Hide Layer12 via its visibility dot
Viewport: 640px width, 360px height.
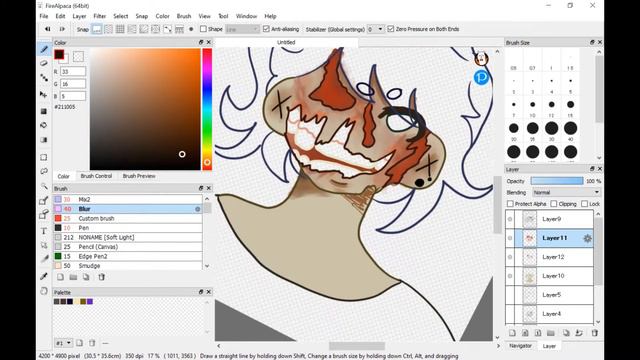pos(510,257)
